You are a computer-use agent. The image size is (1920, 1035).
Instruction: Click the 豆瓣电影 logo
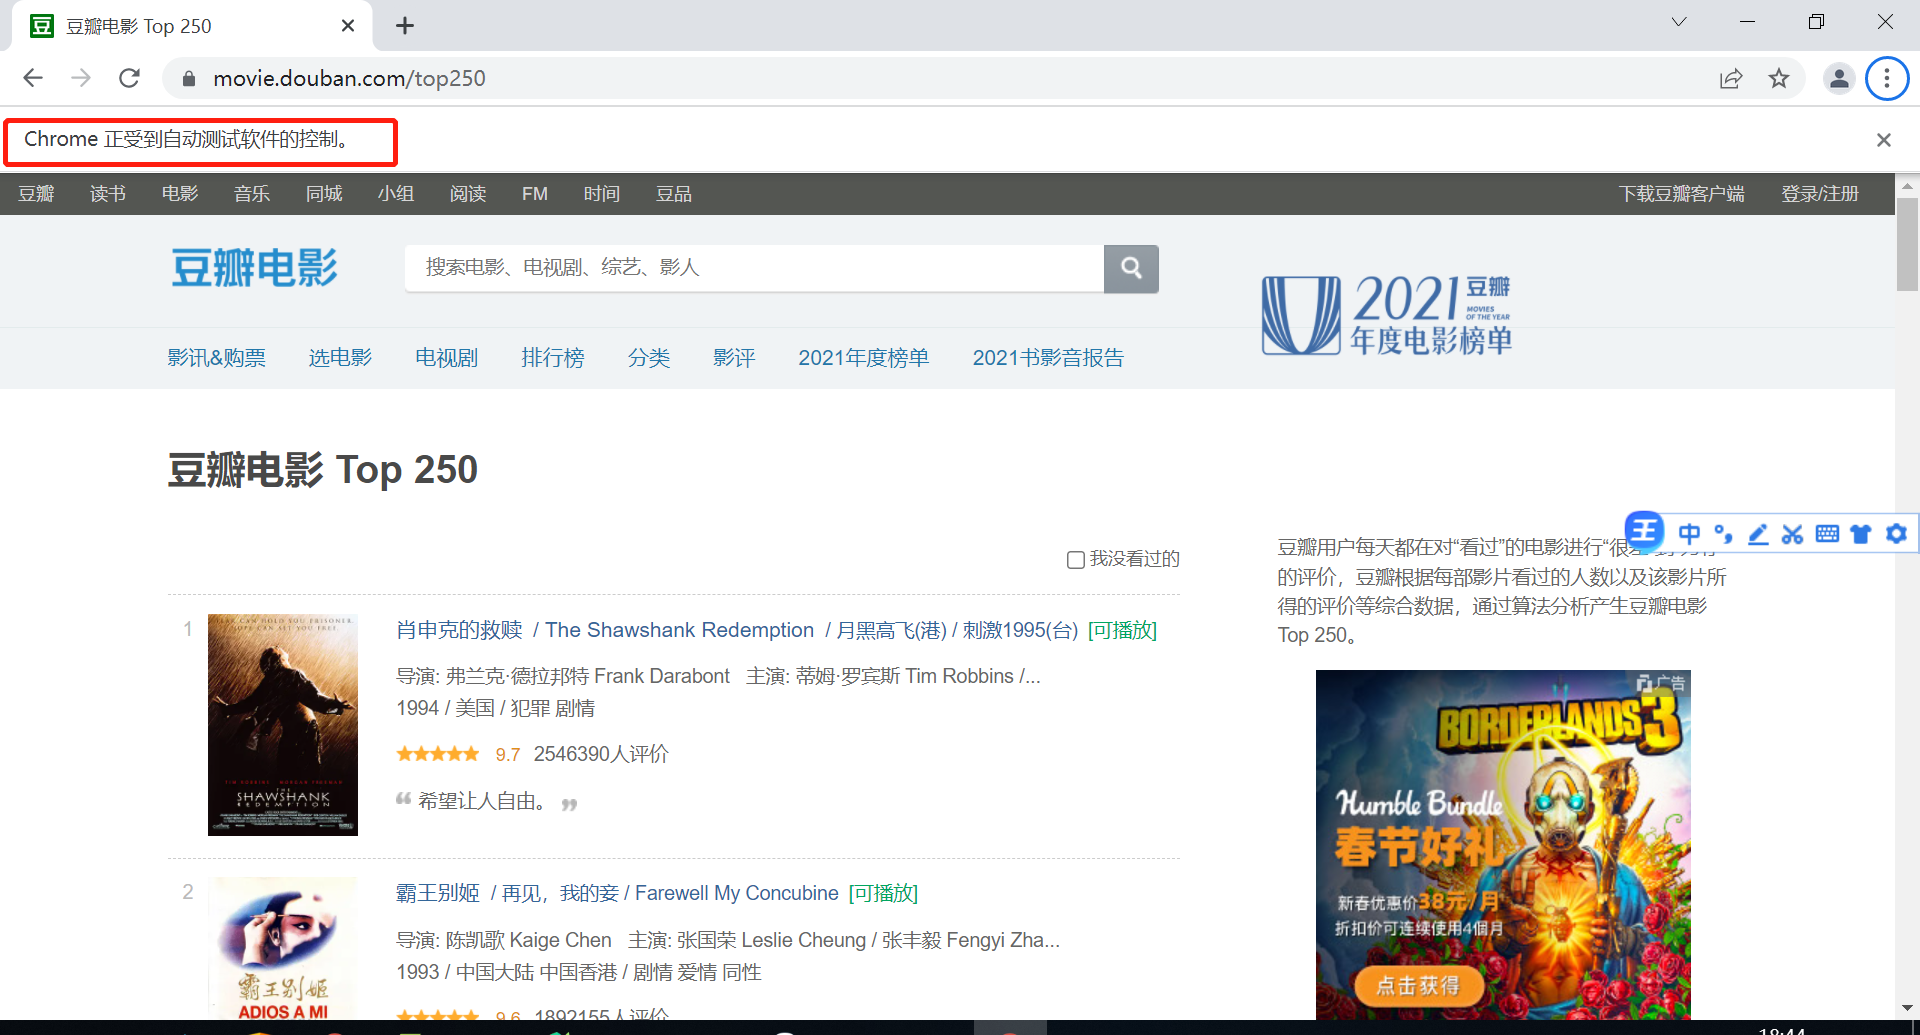tap(254, 268)
